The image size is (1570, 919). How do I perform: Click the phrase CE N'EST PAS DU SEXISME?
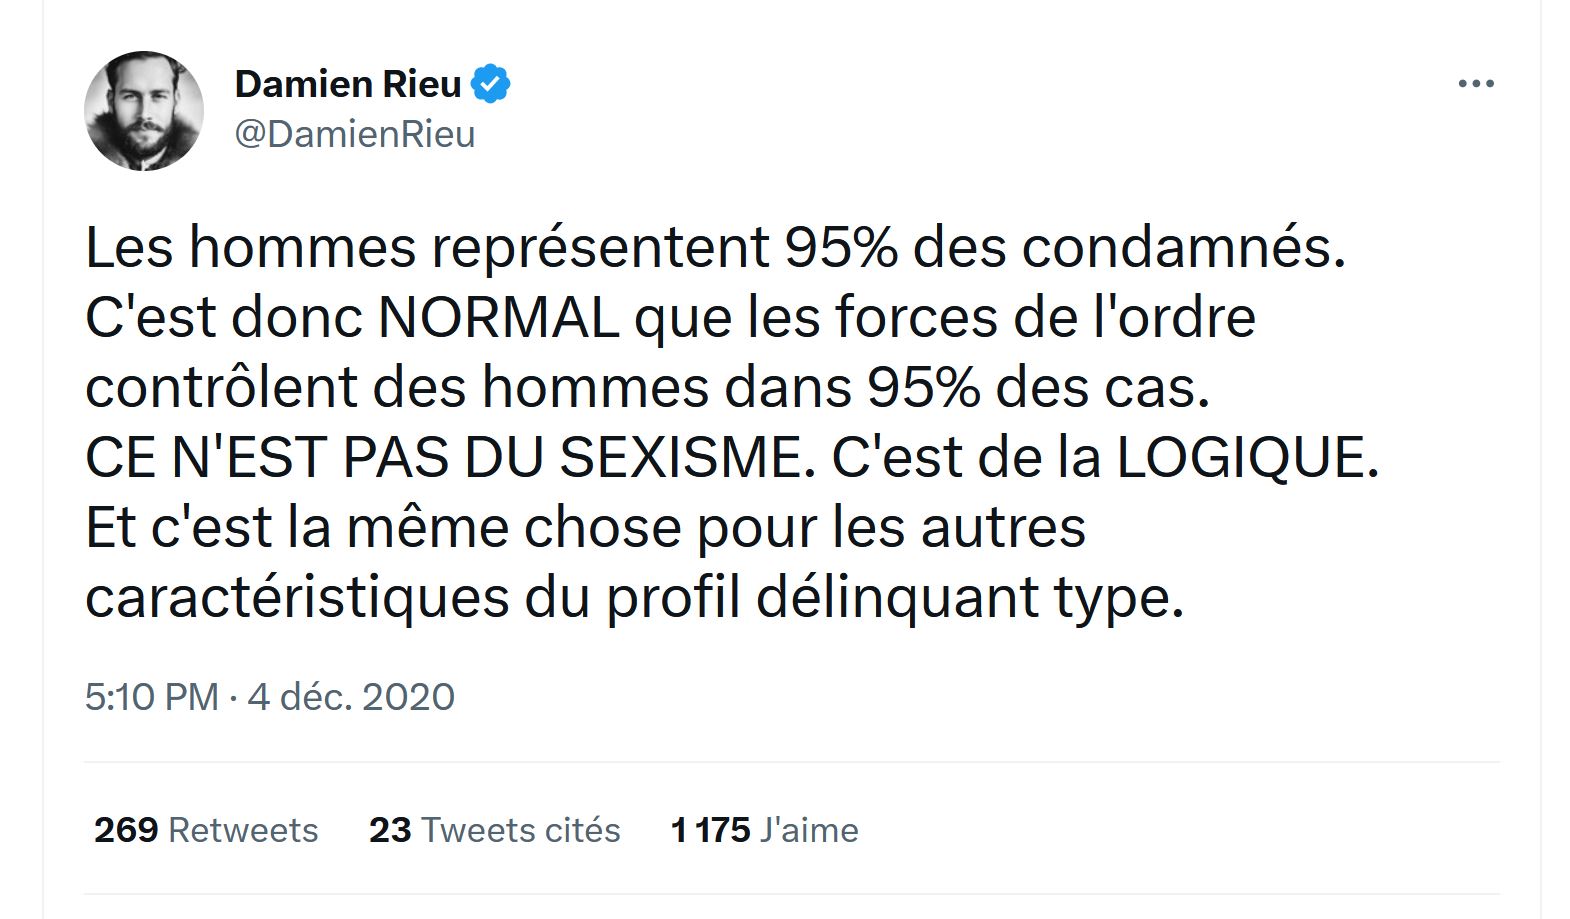point(444,458)
